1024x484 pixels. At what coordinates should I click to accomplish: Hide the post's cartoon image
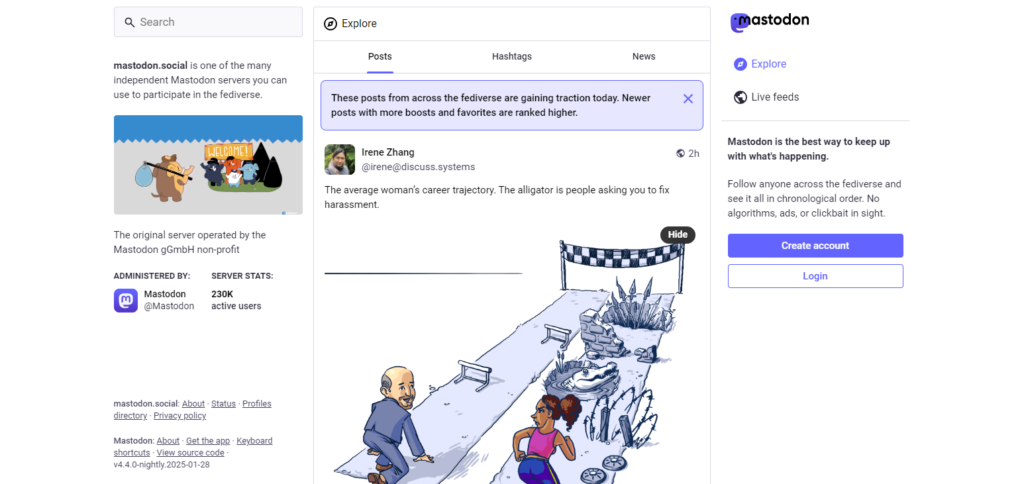tap(678, 235)
